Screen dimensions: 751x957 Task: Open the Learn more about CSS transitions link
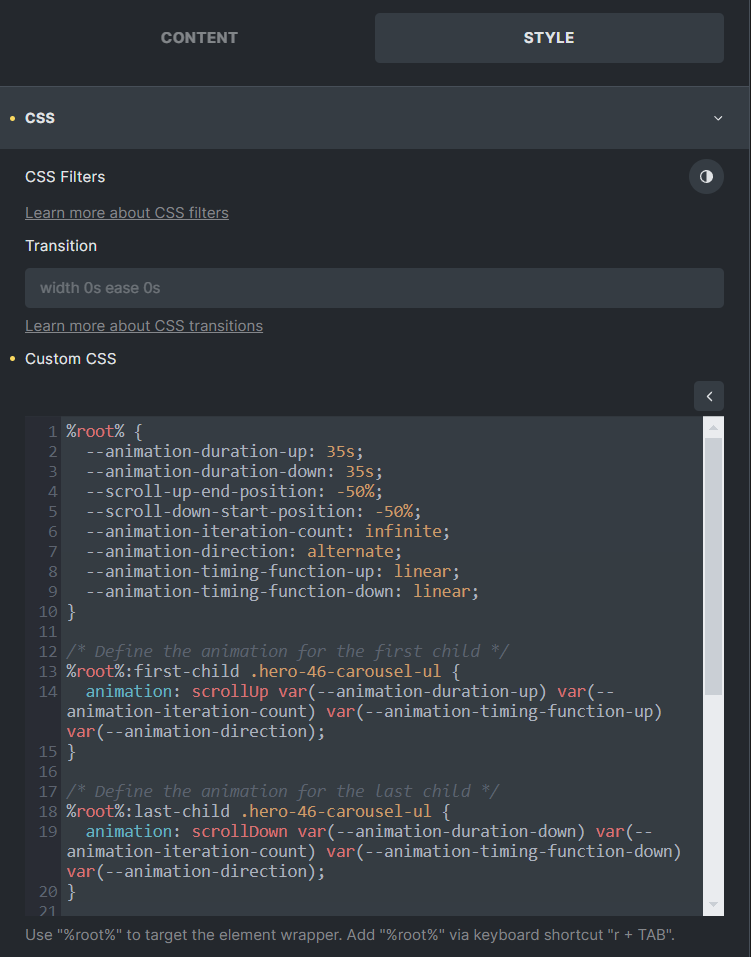click(x=144, y=325)
